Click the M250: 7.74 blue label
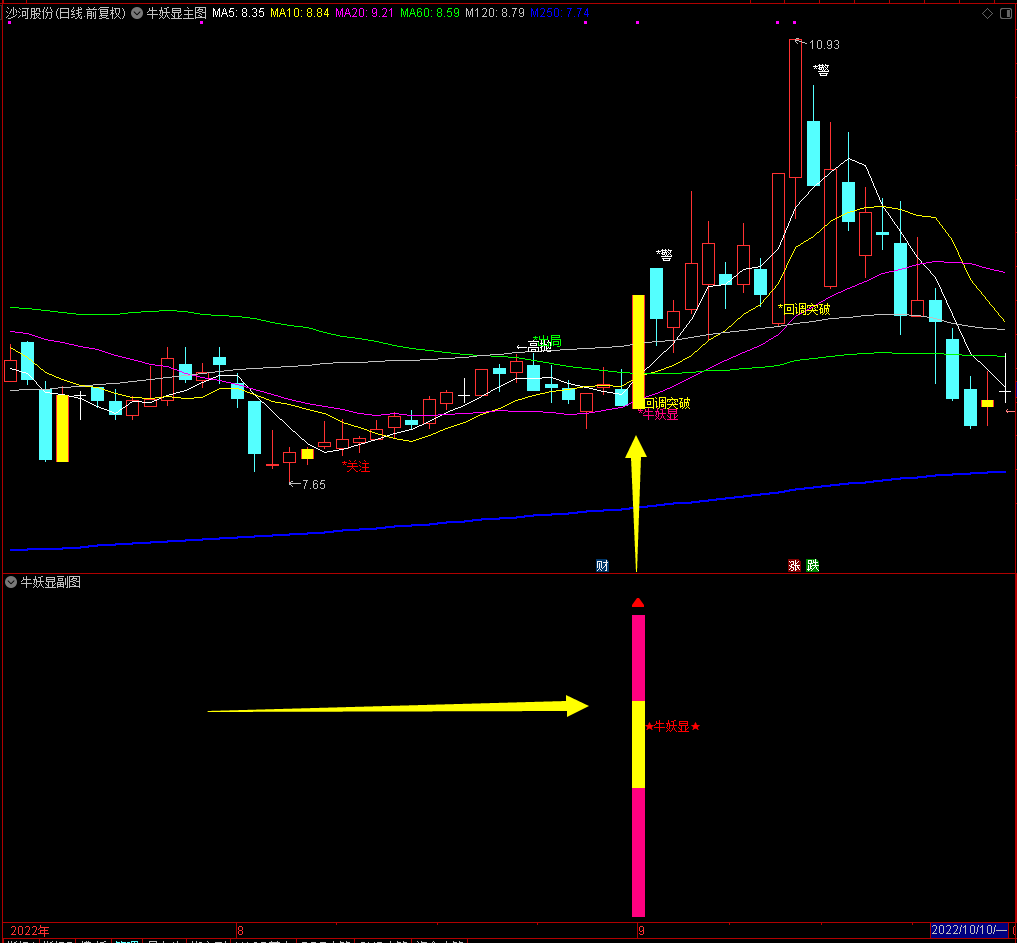The image size is (1017, 943). [x=560, y=13]
